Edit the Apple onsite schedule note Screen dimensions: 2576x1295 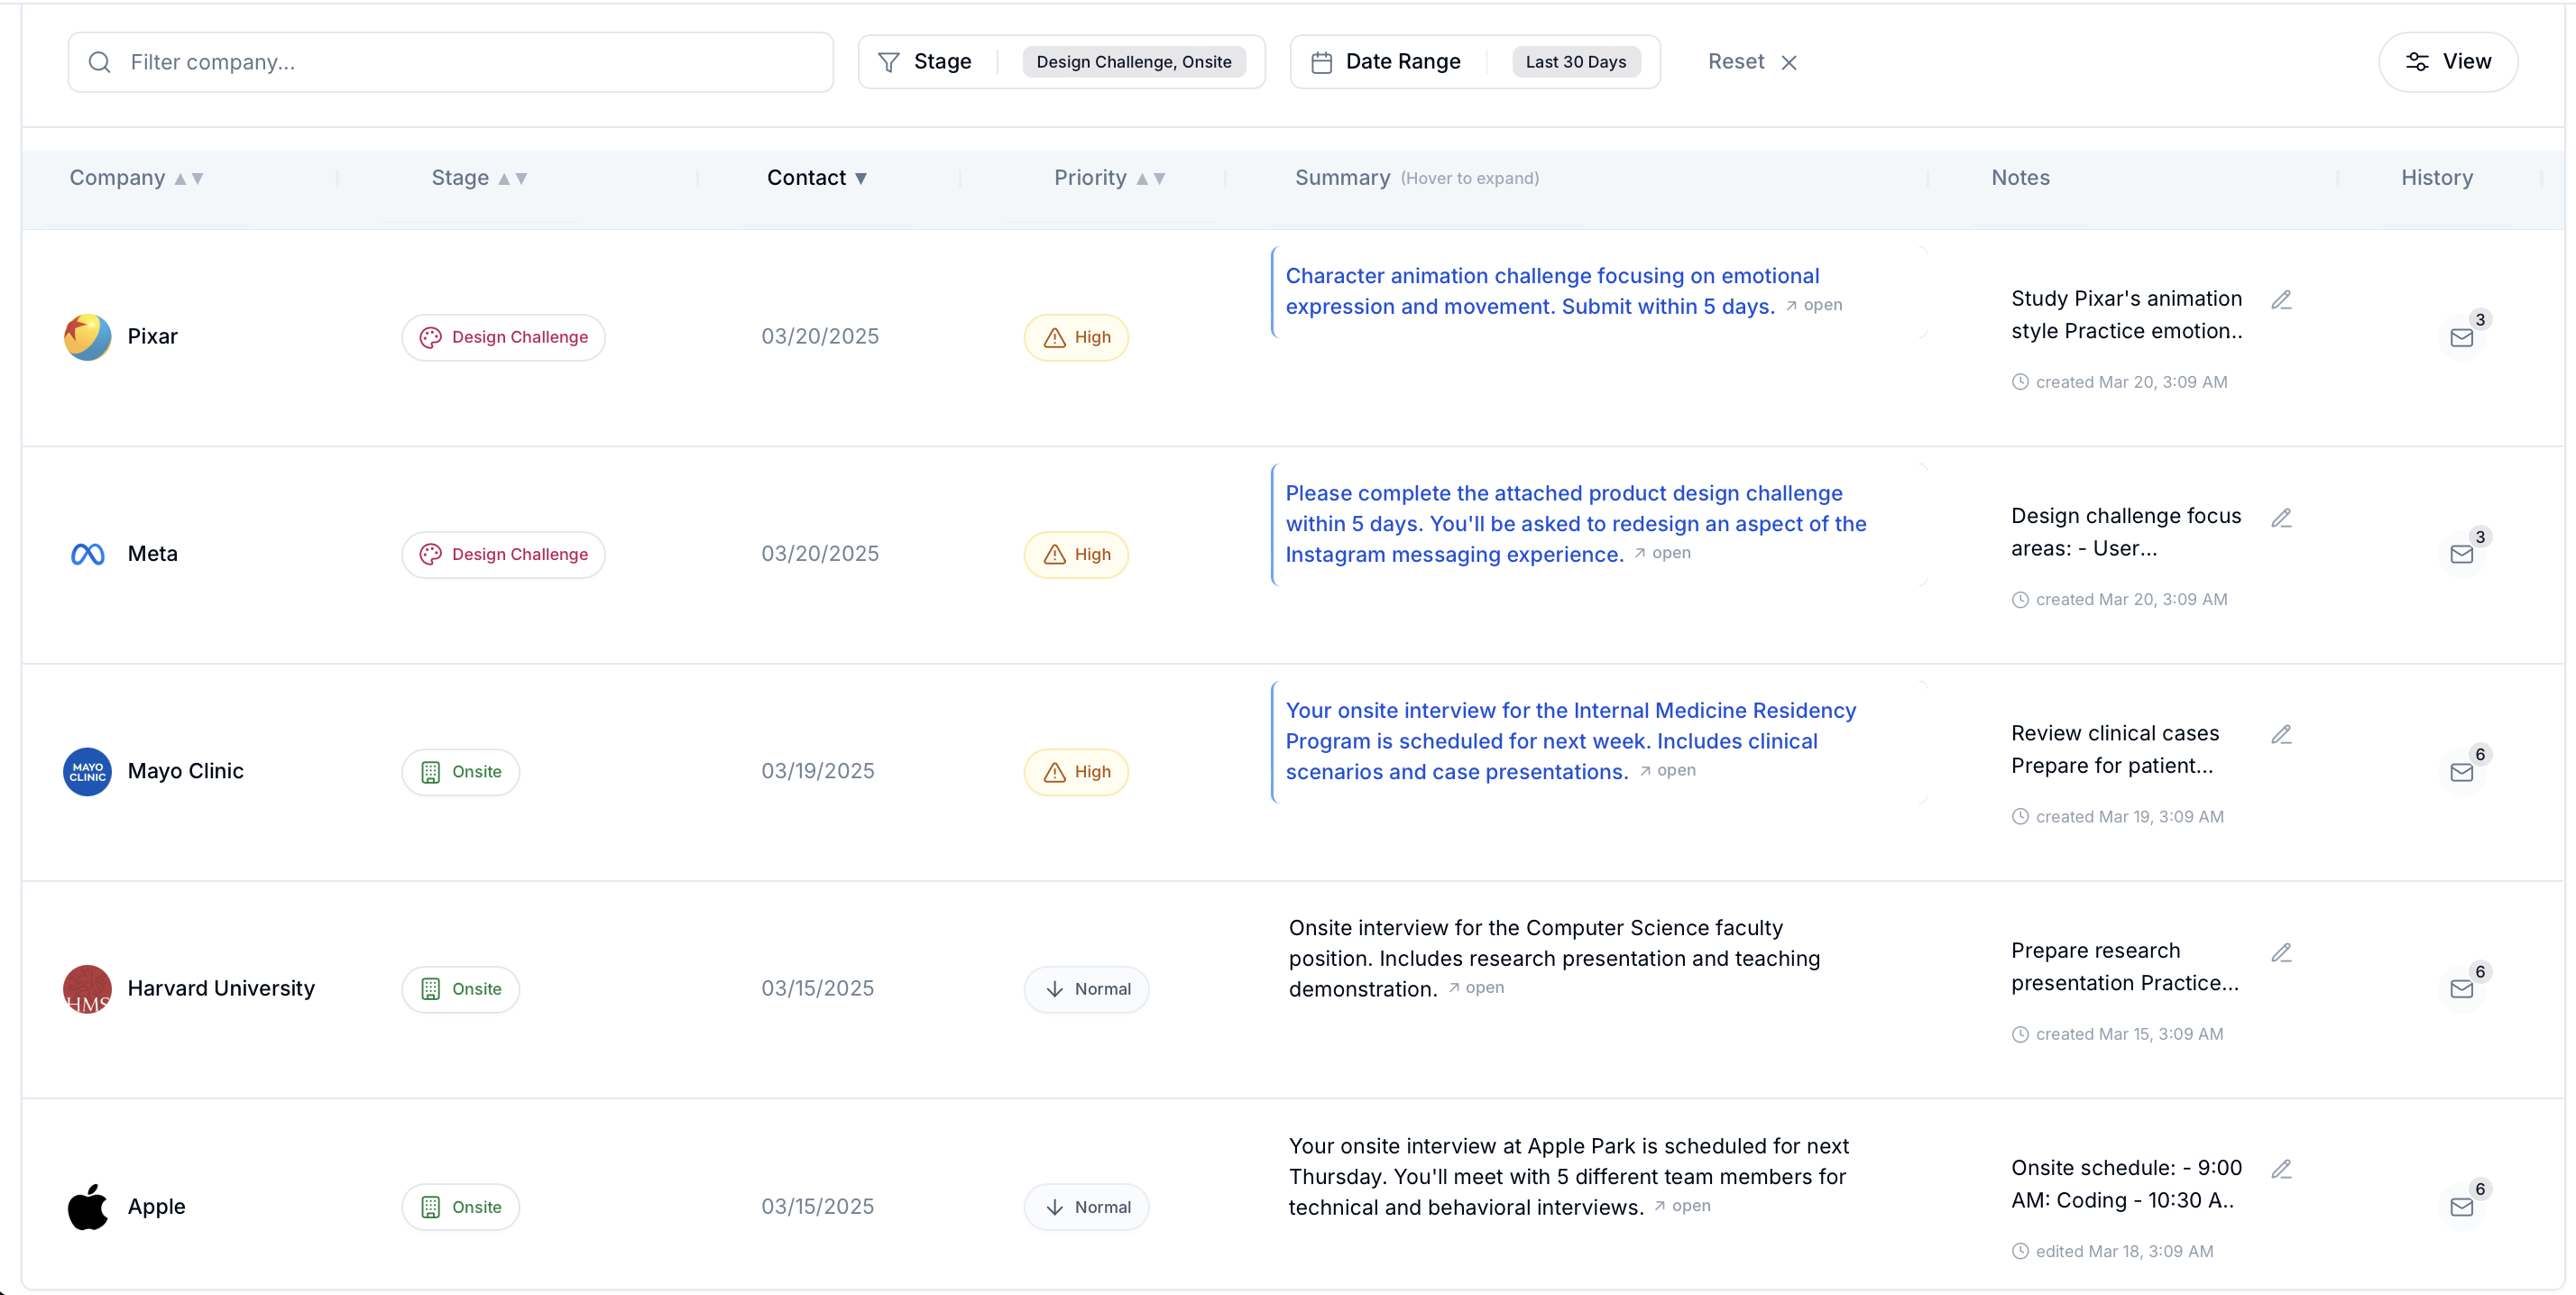coord(2281,1169)
